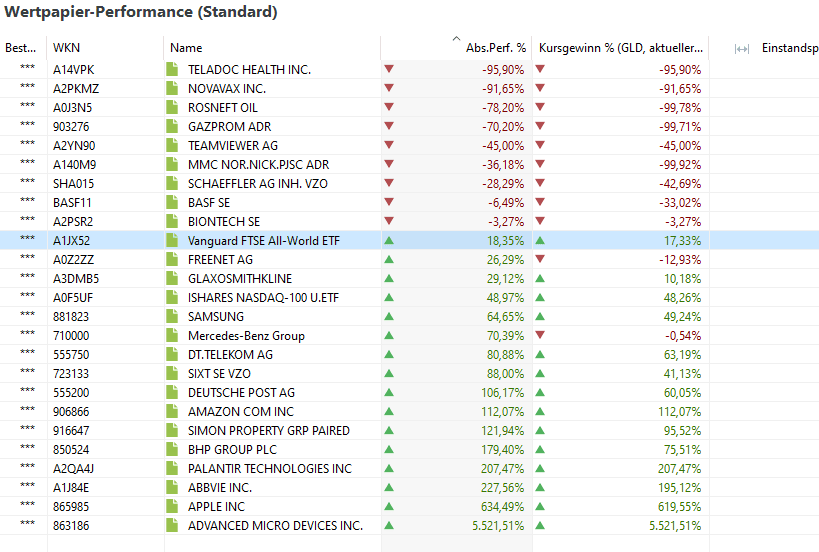Click the GAZPROM ADR security icon
The image size is (819, 552).
(172, 126)
